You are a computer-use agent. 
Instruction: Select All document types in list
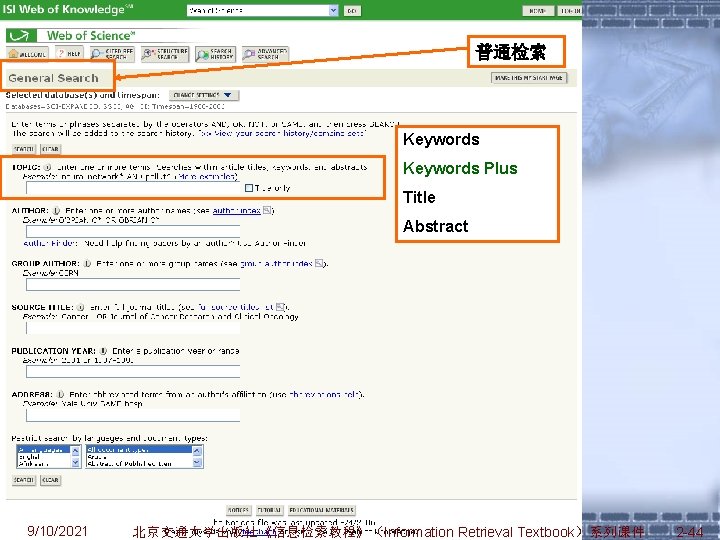tap(139, 450)
